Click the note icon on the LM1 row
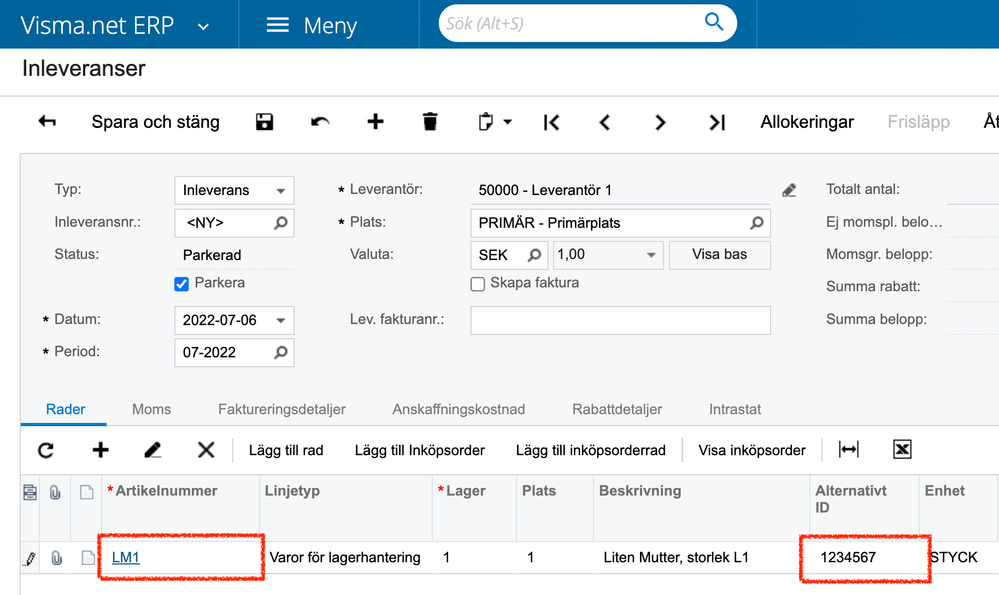The height and width of the screenshot is (595, 999). (88, 558)
